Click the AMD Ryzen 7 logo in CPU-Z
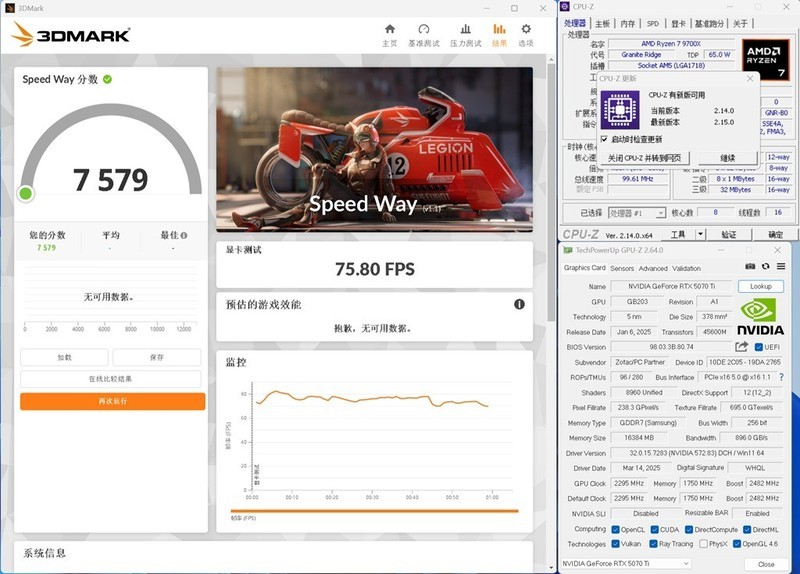 tap(765, 59)
